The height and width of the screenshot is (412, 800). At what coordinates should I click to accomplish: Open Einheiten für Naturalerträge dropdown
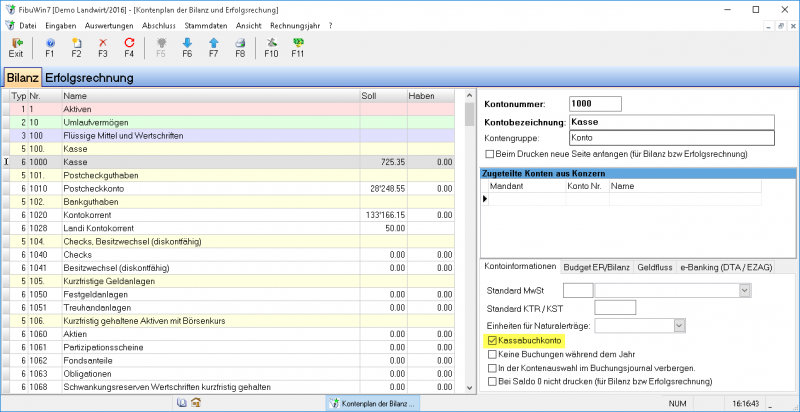tap(679, 325)
